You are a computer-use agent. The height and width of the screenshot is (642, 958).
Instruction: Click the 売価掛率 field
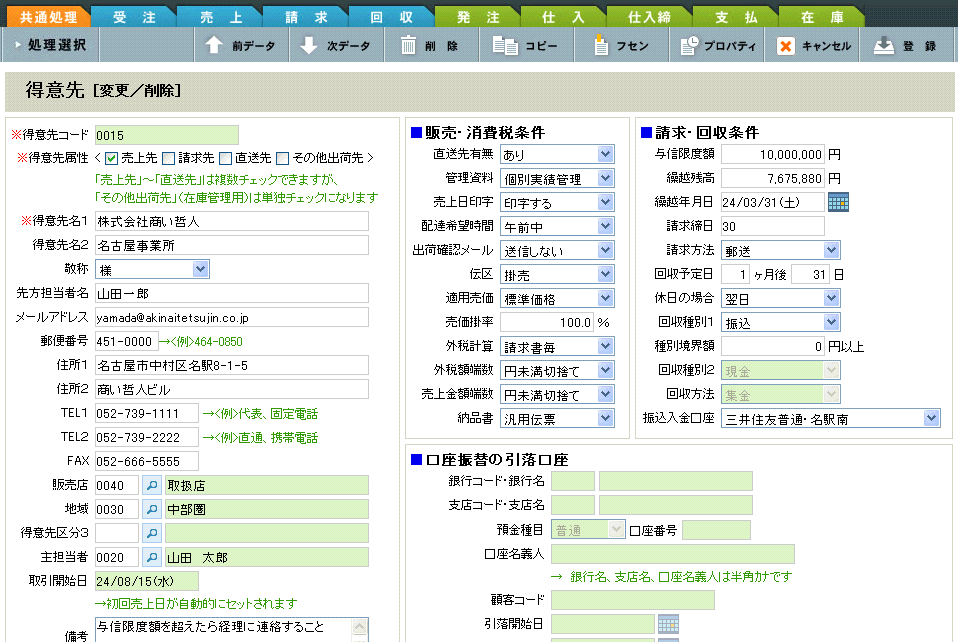[547, 322]
